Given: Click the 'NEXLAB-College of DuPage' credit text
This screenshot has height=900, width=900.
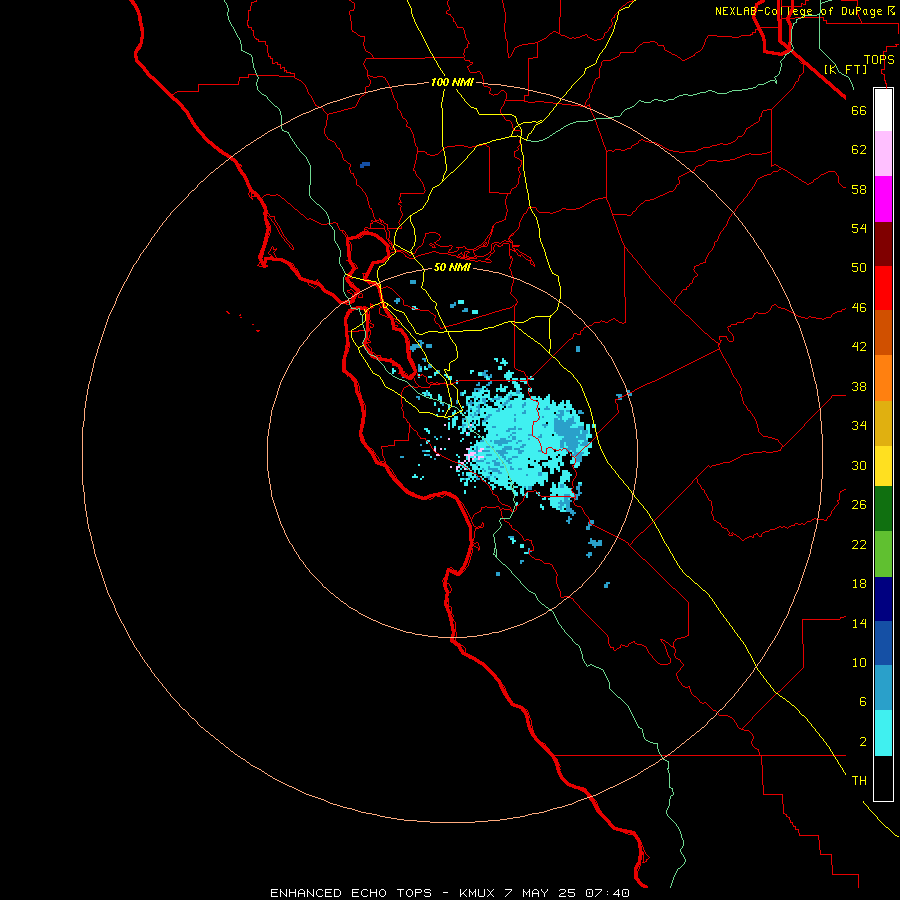Looking at the screenshot, I should click(798, 11).
